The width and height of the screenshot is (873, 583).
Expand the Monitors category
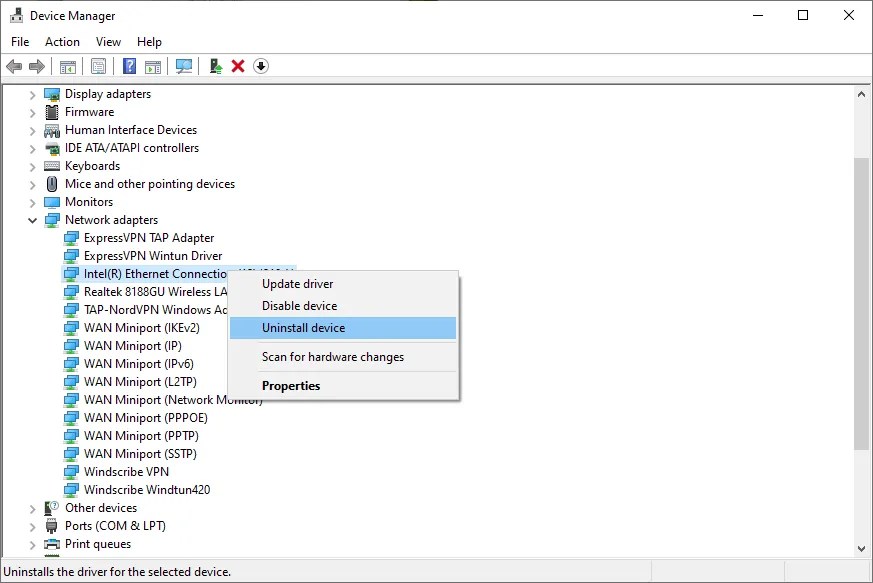pos(32,201)
